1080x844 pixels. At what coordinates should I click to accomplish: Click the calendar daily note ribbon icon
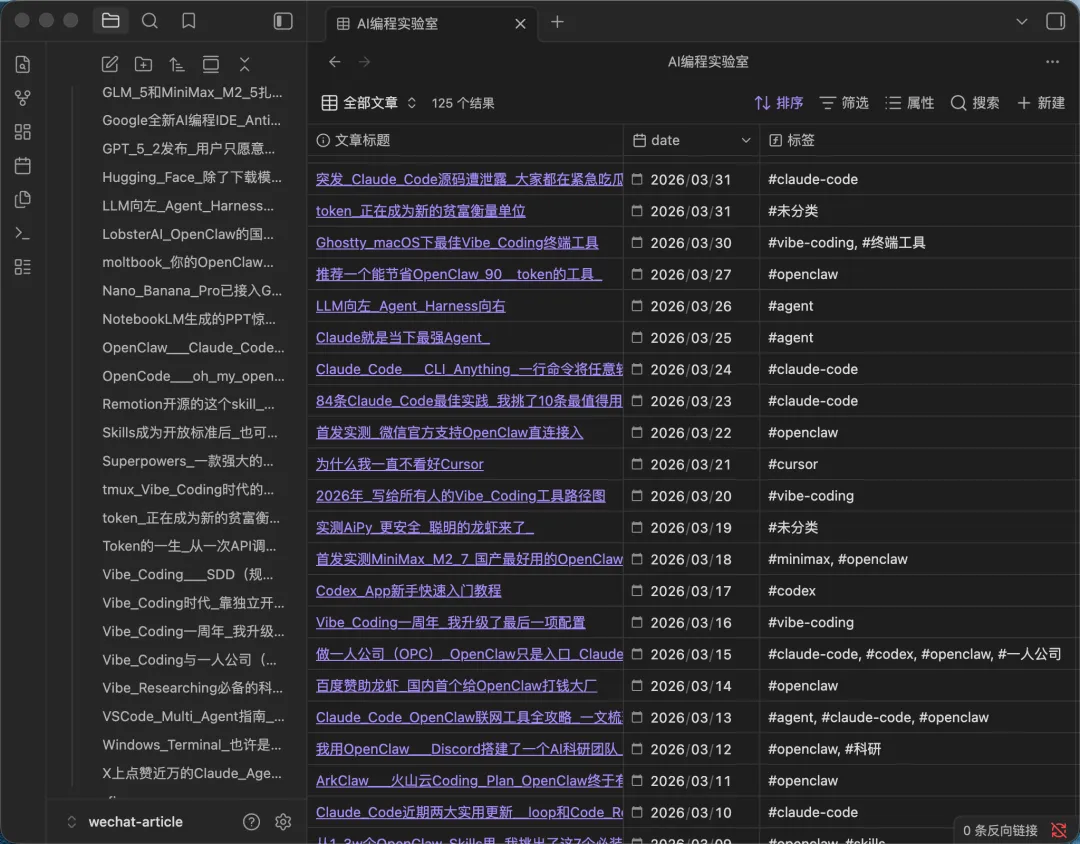coord(23,165)
